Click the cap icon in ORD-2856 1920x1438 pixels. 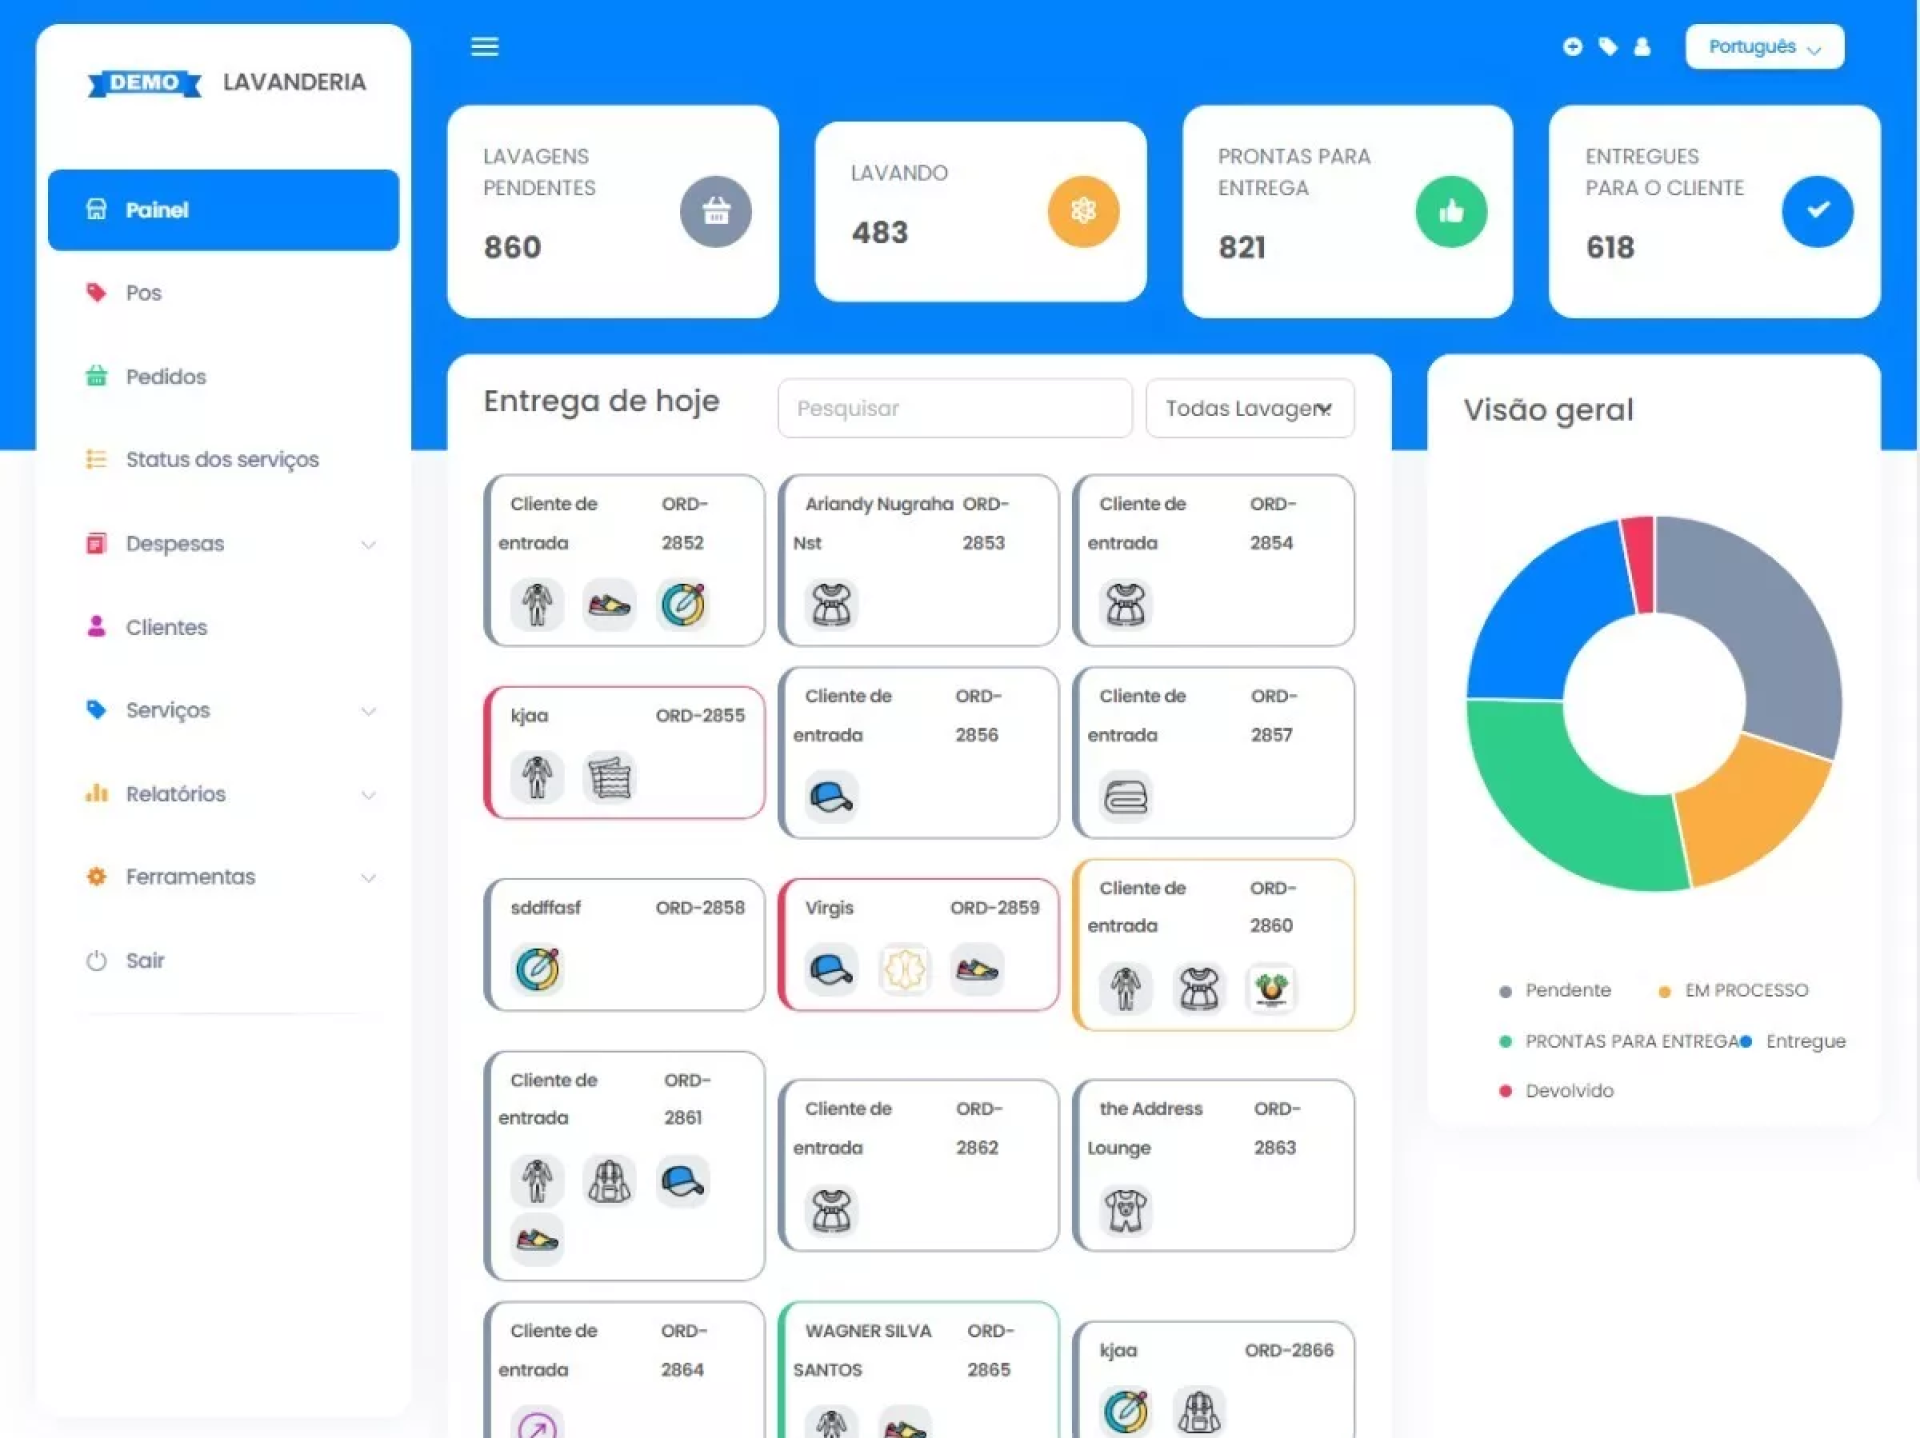pos(831,797)
